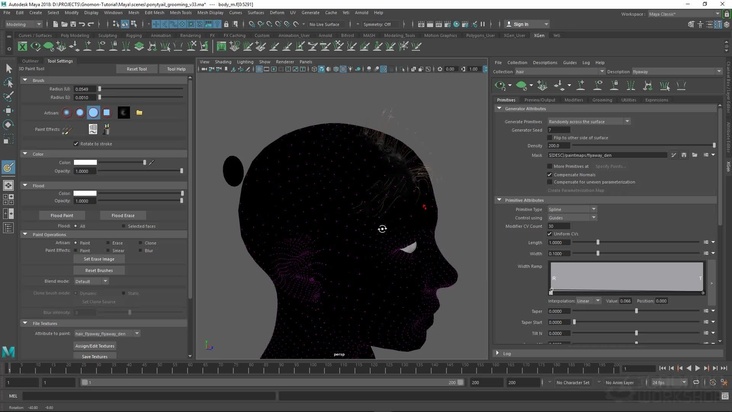
Task: Open Generate Primitives dropdown
Action: click(x=588, y=121)
